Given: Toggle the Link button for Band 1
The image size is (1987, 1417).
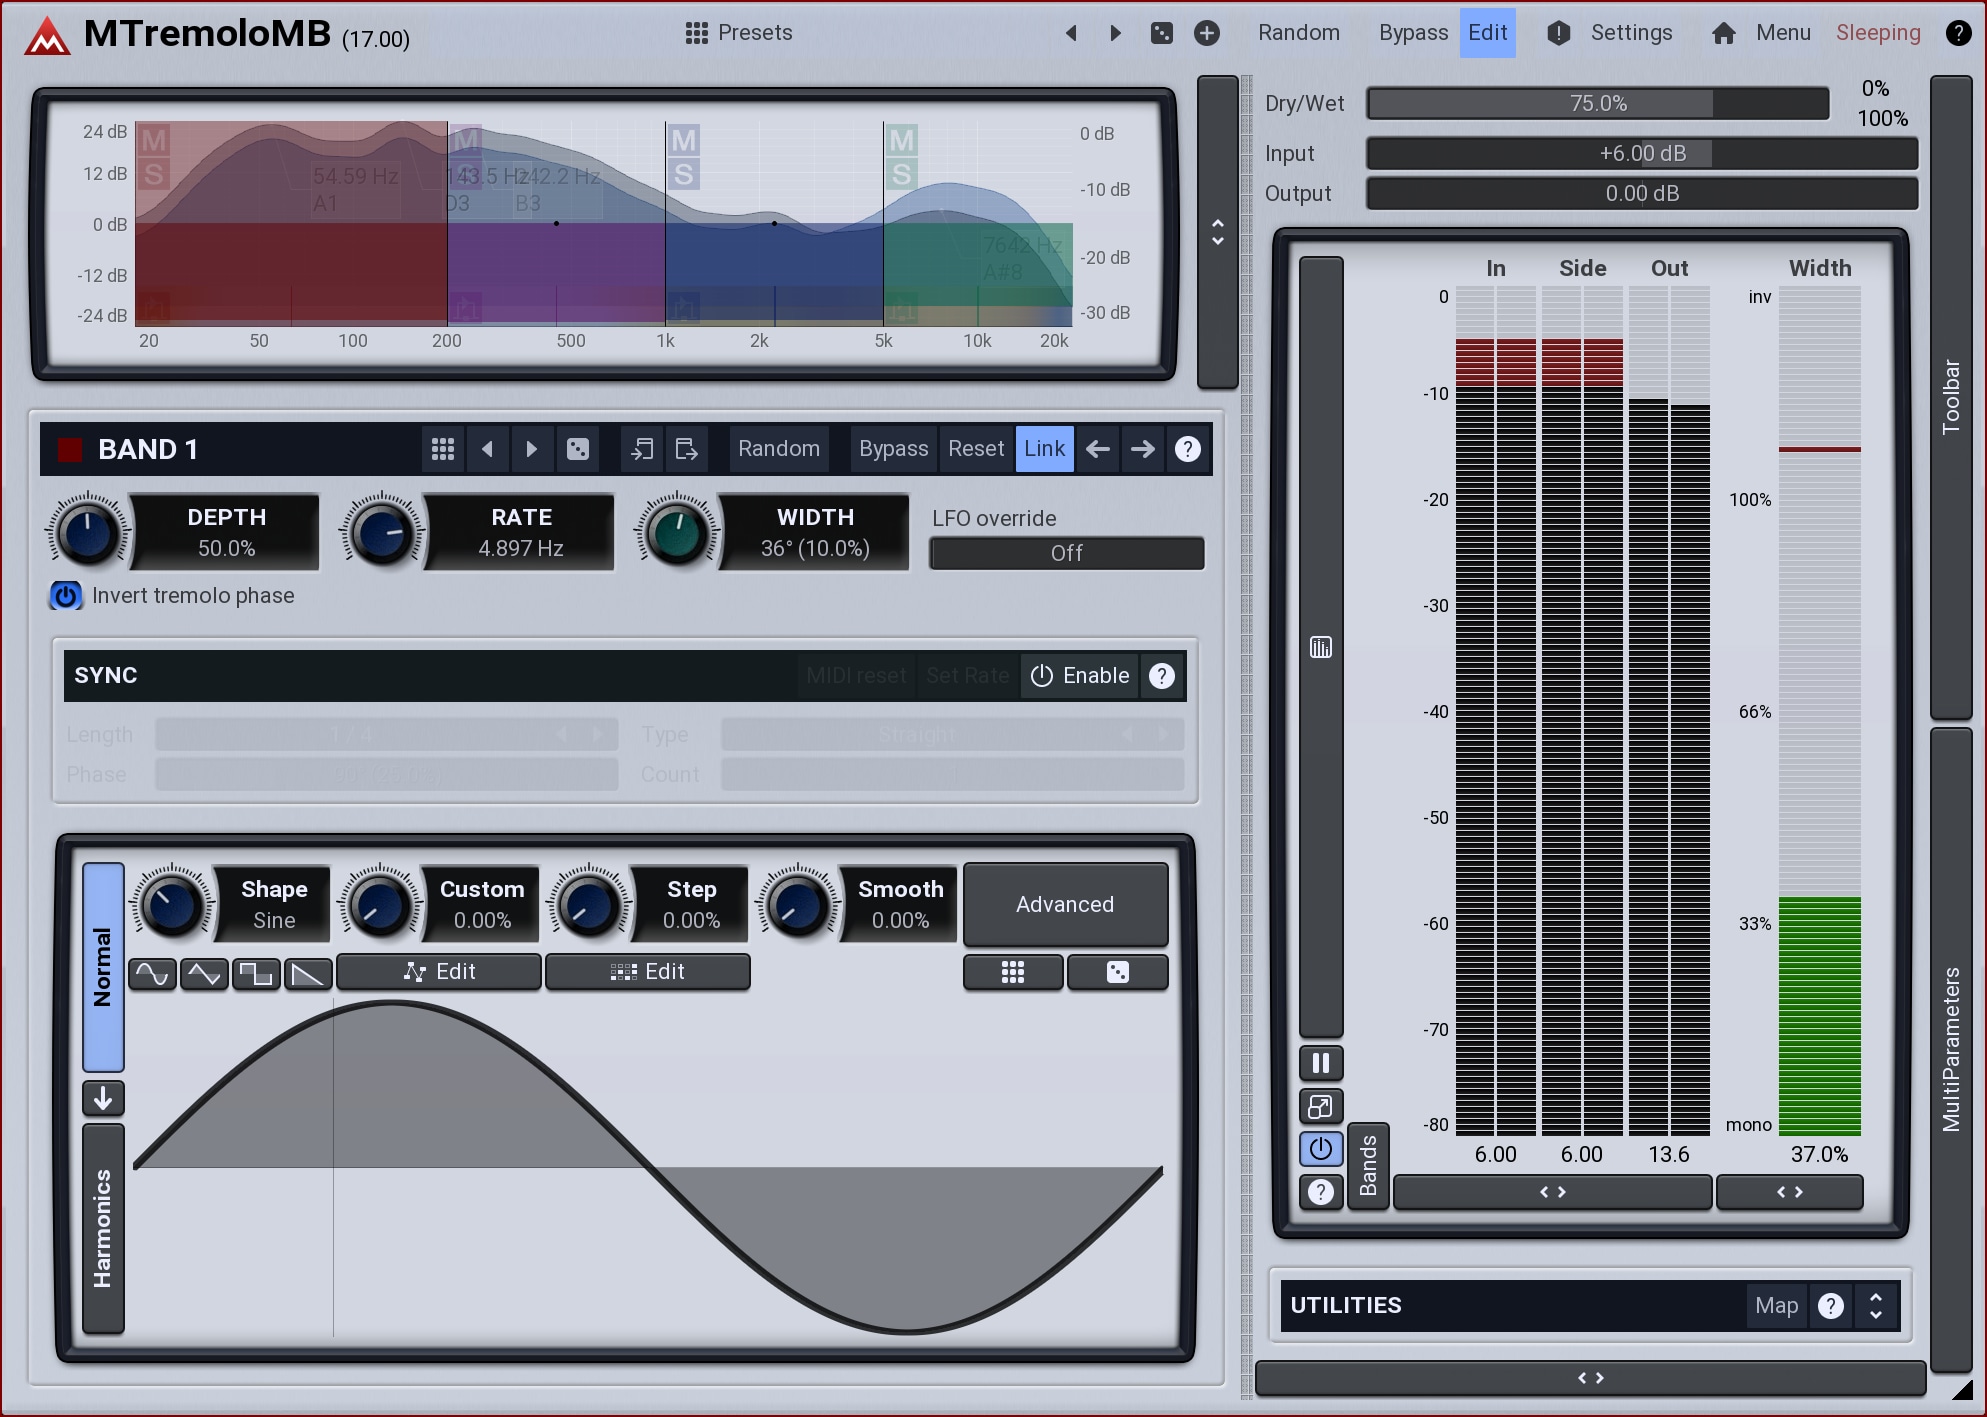Looking at the screenshot, I should point(1044,449).
